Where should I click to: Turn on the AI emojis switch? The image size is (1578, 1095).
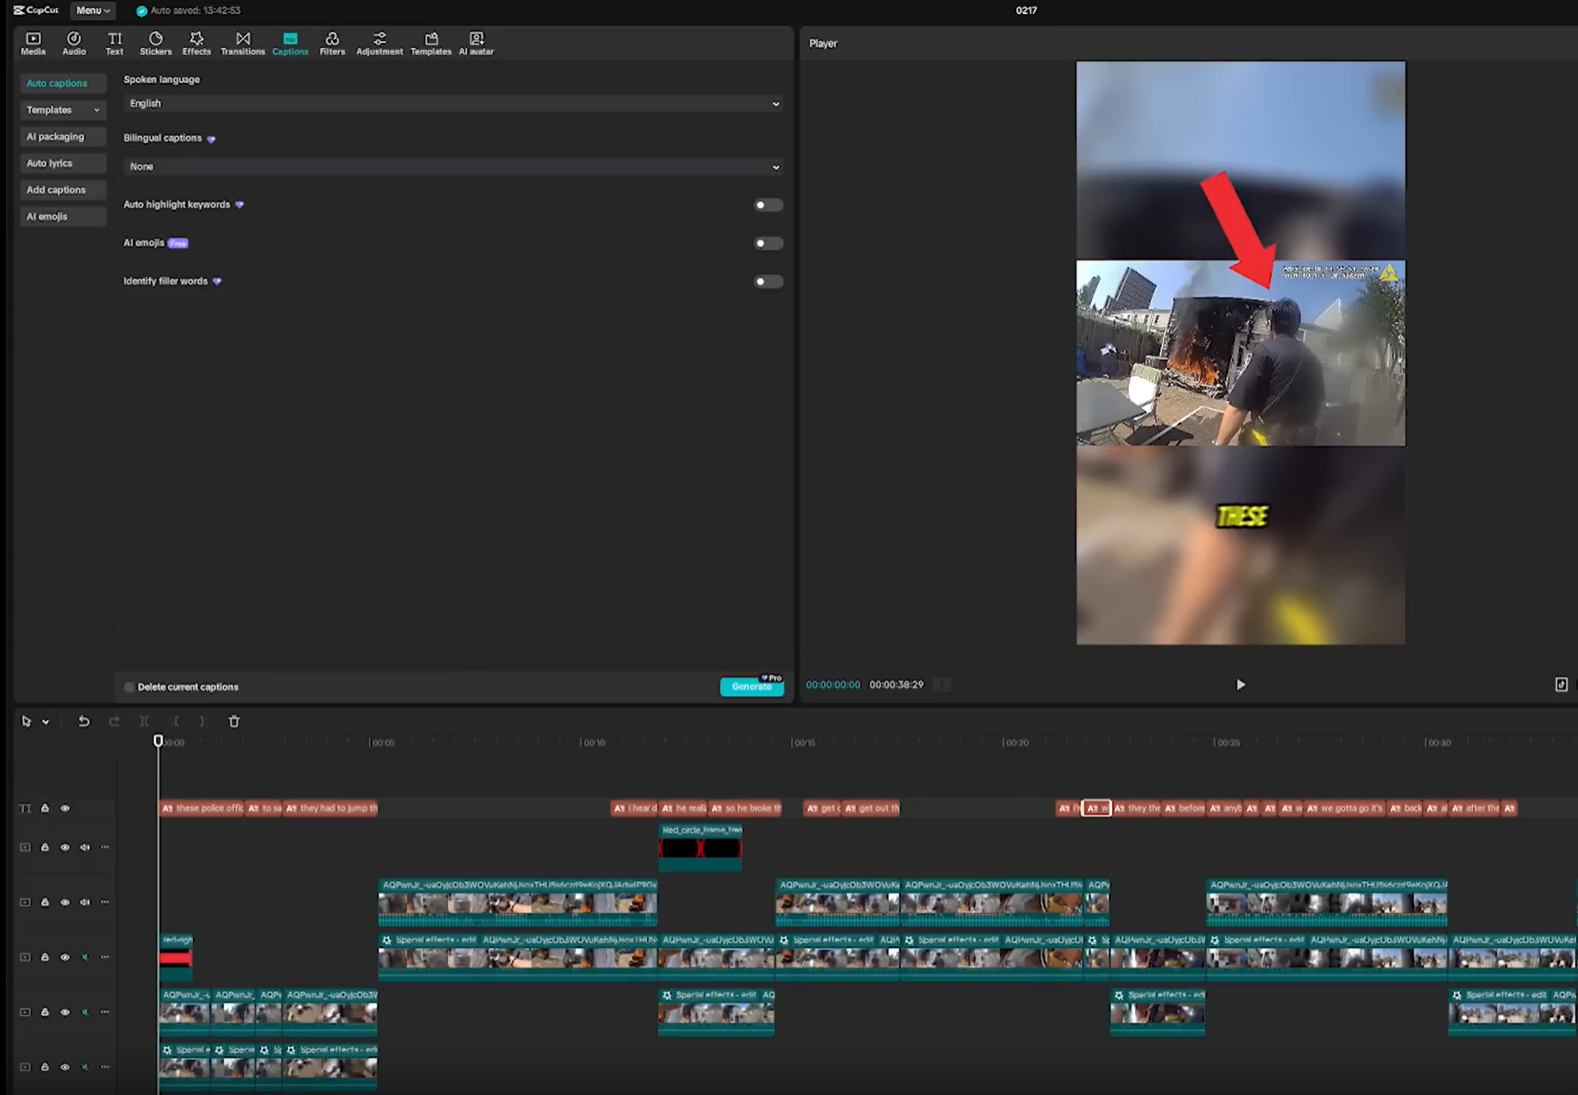(767, 243)
